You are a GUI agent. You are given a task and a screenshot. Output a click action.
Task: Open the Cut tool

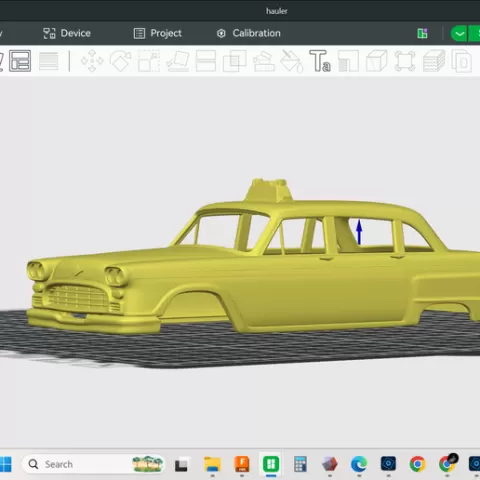[x=206, y=61]
